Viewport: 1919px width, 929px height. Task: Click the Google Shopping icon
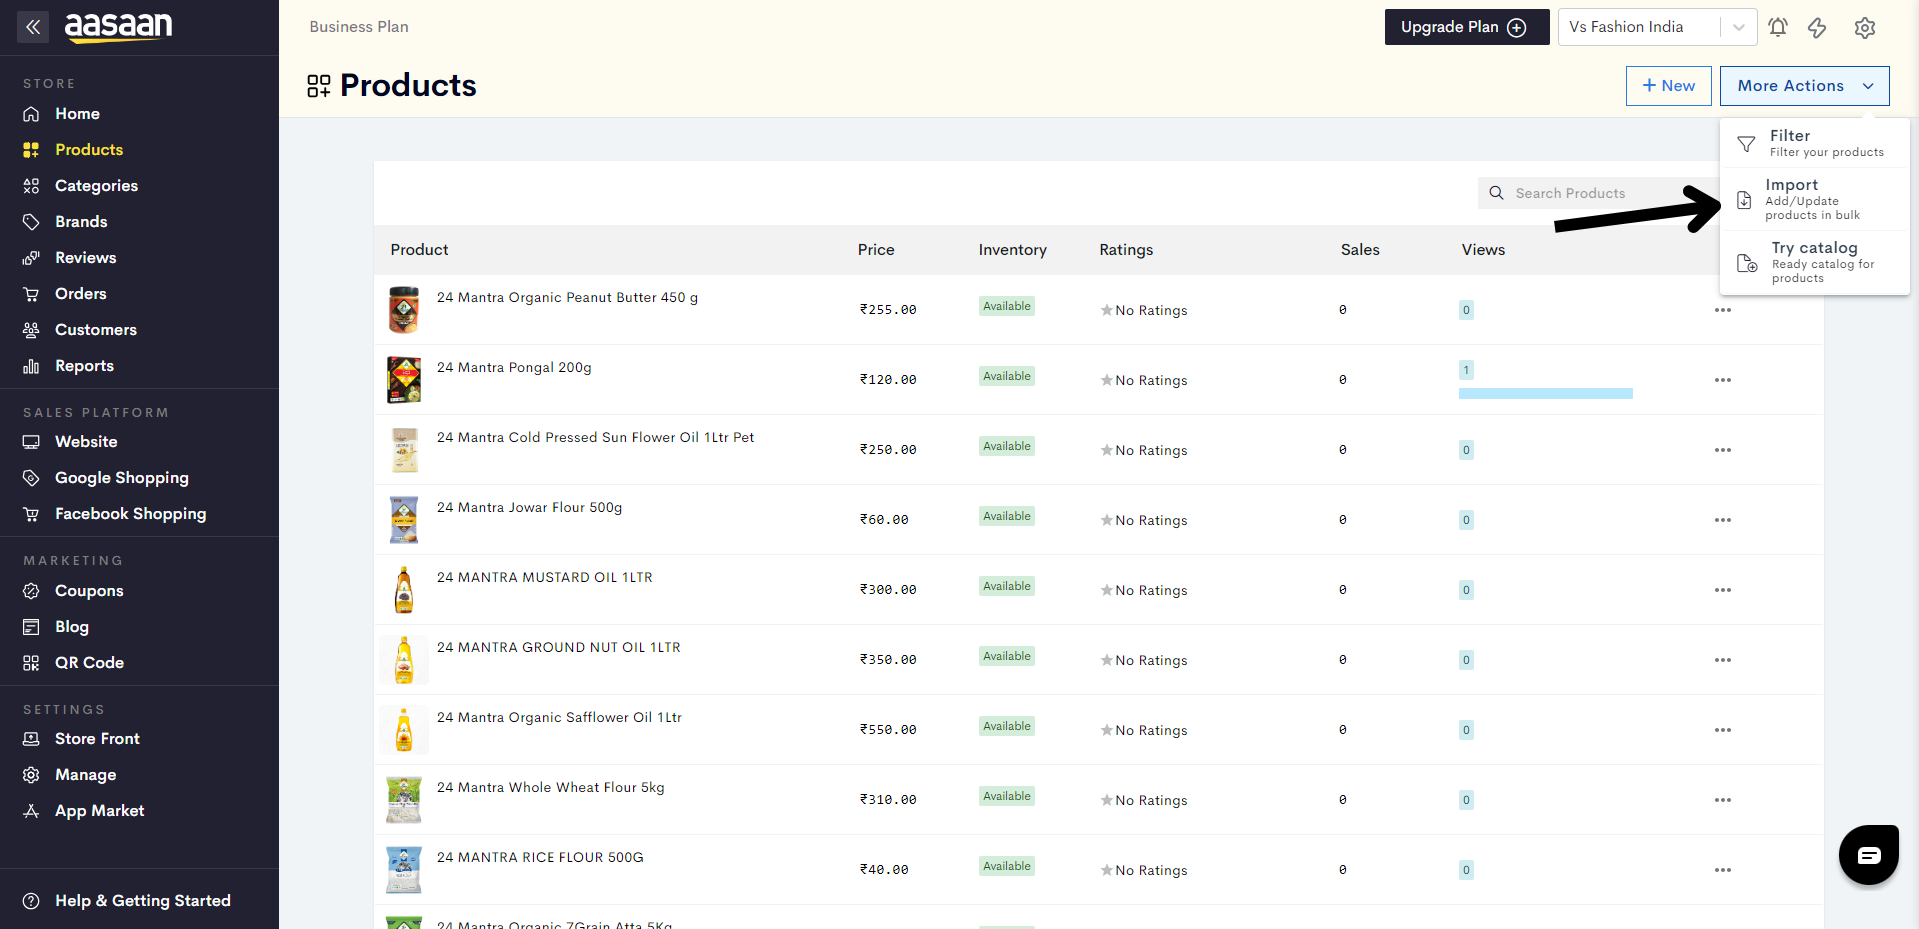click(x=31, y=478)
